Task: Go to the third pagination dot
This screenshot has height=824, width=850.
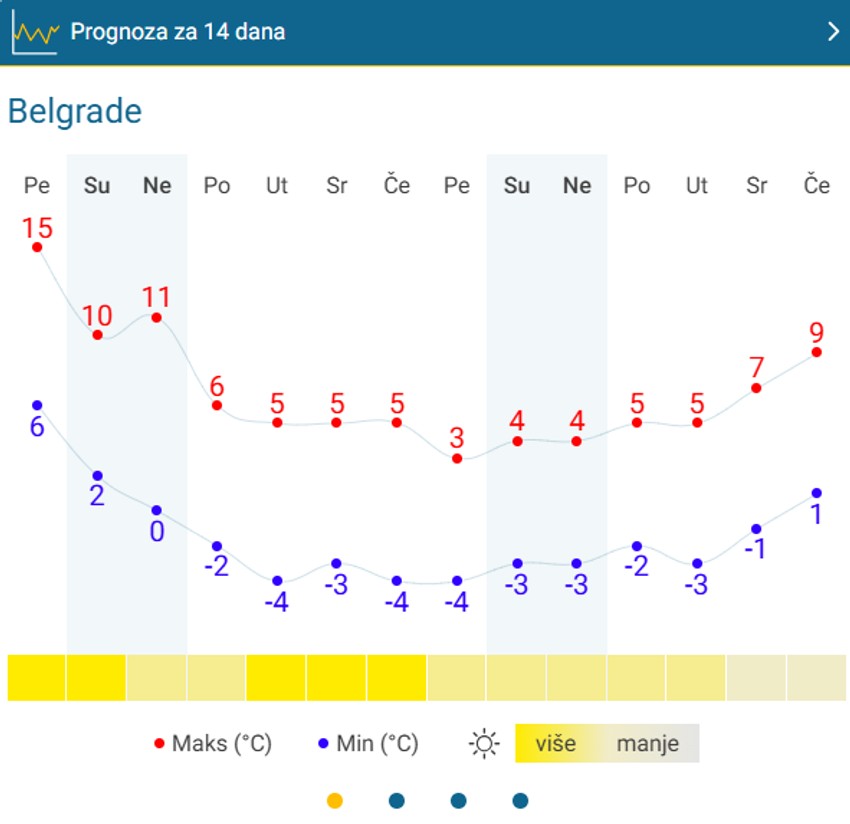Action: (459, 800)
